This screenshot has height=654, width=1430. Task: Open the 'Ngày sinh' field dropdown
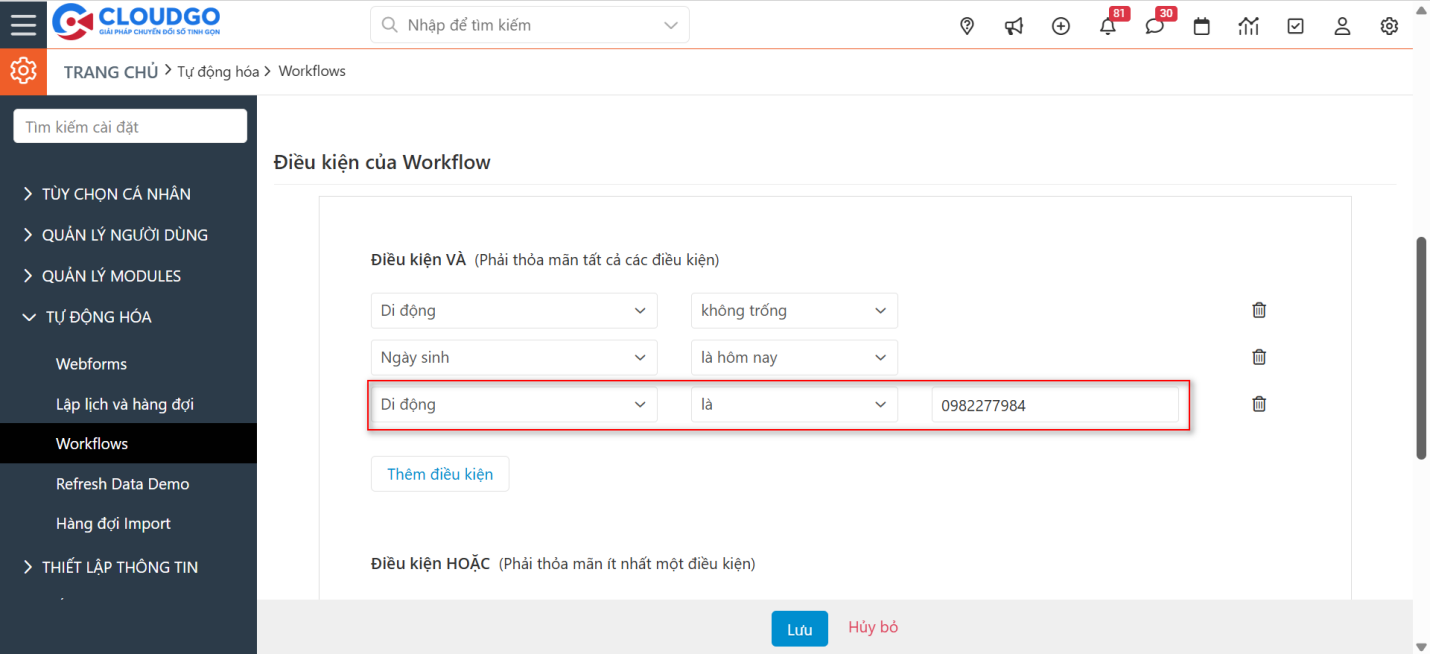(x=513, y=357)
